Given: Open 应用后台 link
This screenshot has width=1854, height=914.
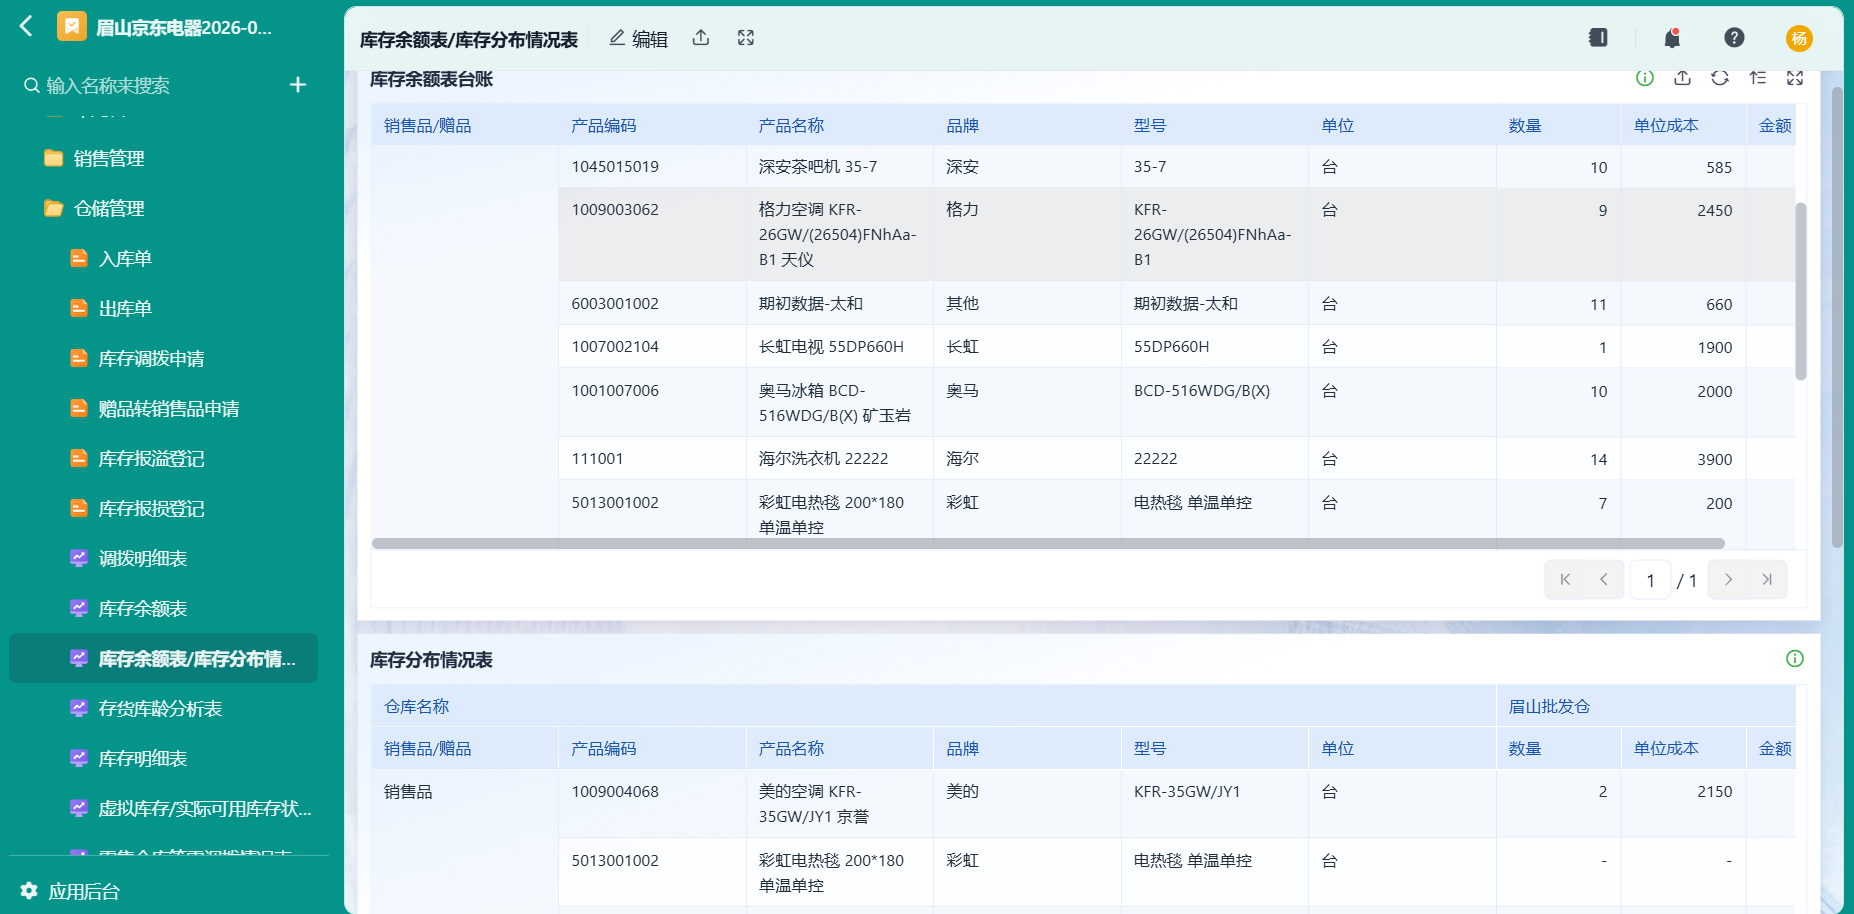Looking at the screenshot, I should [x=84, y=891].
